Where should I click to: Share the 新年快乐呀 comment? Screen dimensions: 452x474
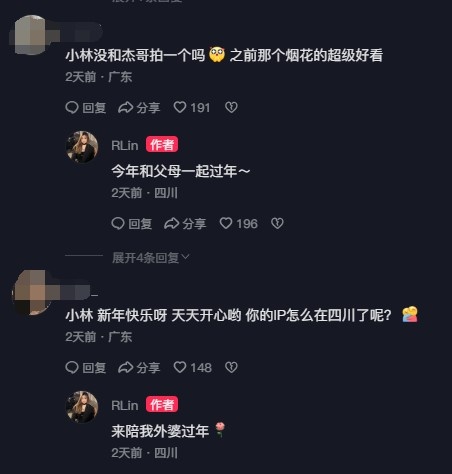tap(139, 367)
